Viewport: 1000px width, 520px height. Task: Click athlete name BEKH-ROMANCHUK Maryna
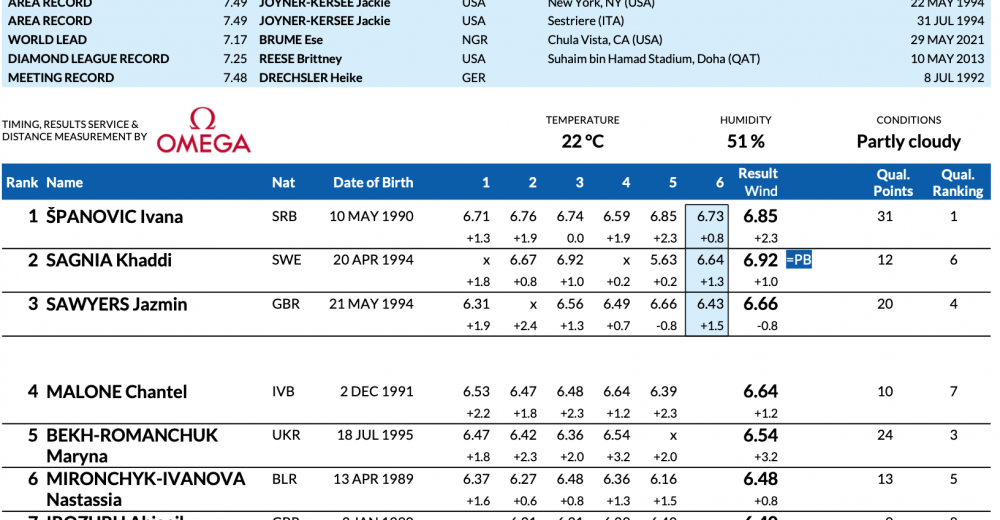click(131, 445)
